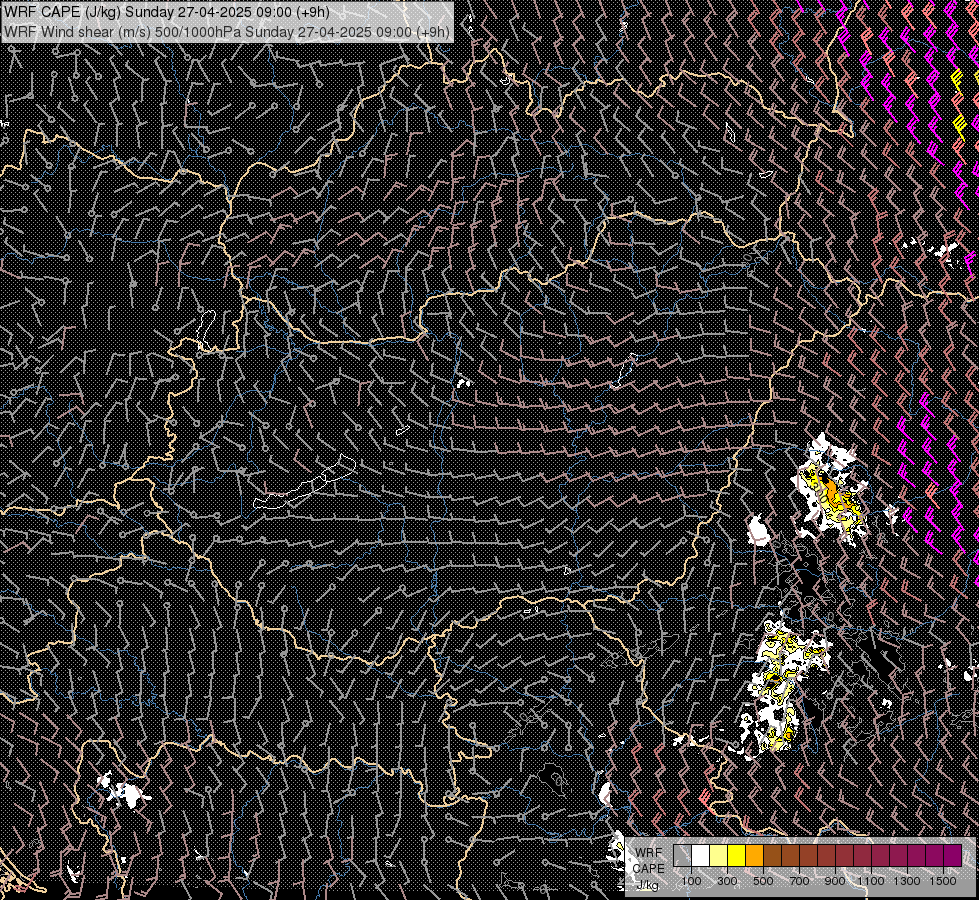Viewport: 979px width, 900px height.
Task: Click the 1100 legend value
Action: pos(870,881)
